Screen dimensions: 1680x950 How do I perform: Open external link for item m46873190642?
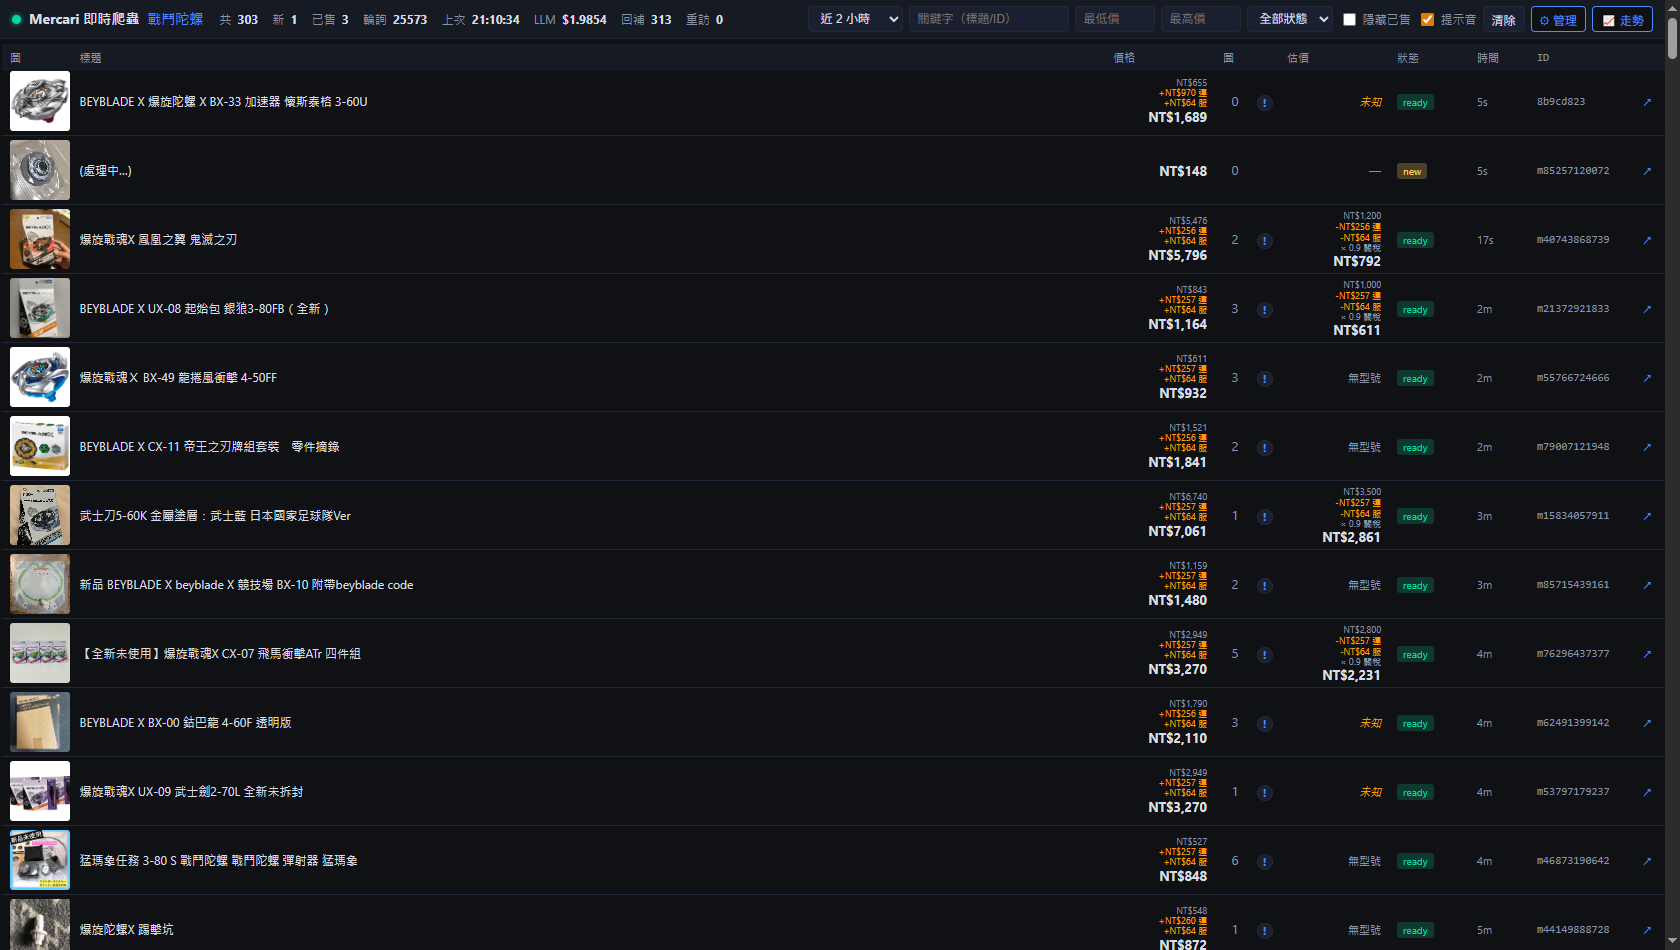(x=1647, y=861)
